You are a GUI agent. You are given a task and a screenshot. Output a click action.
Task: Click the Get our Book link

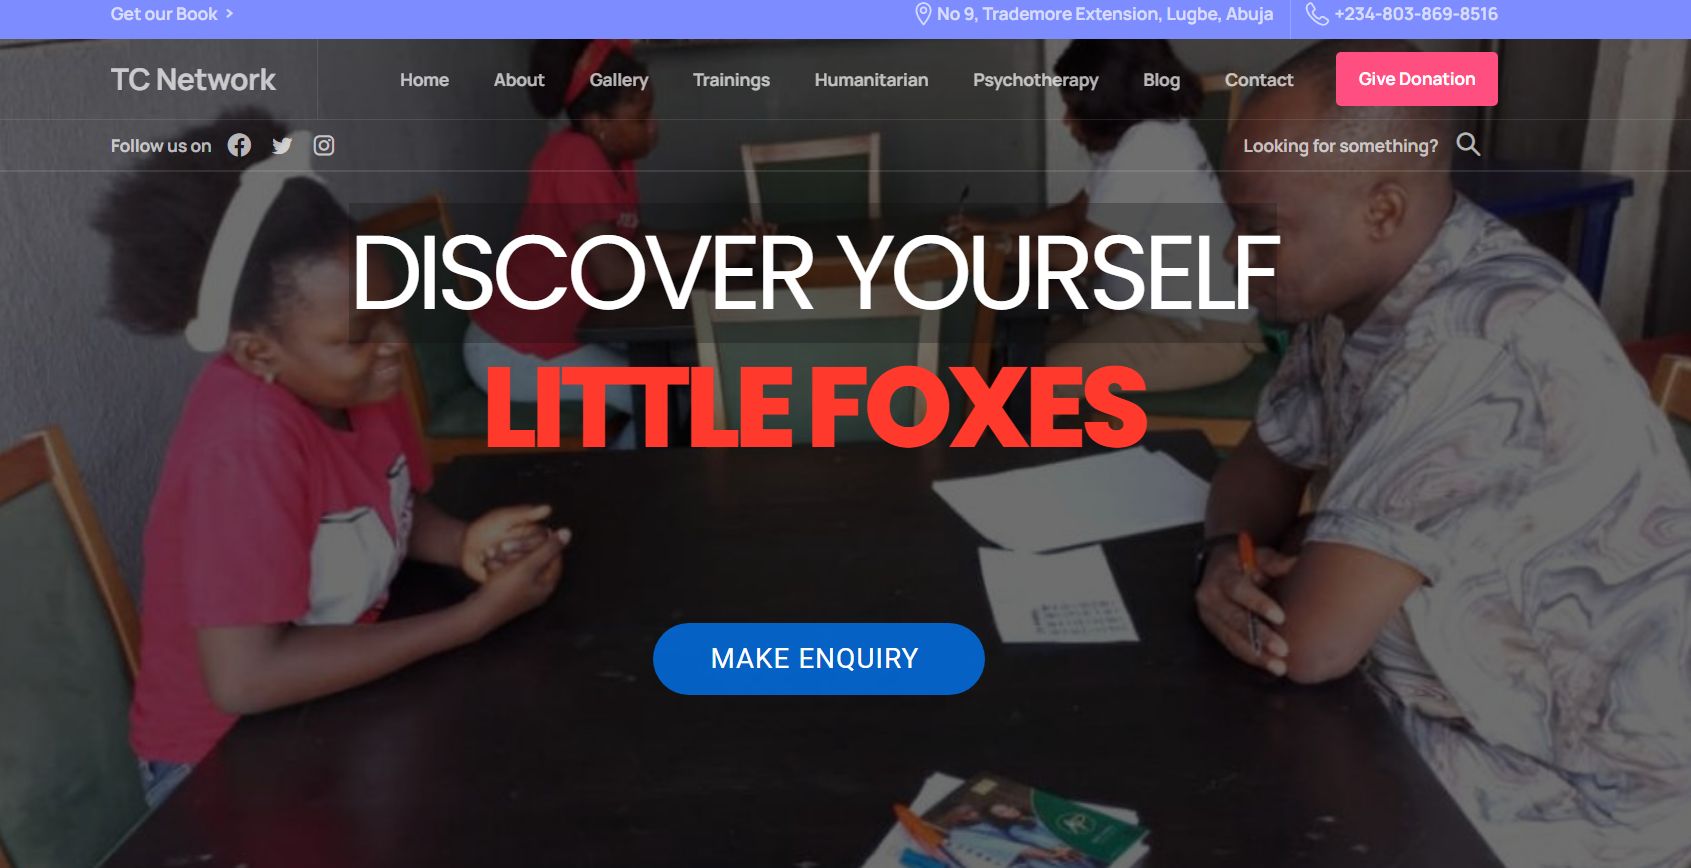point(164,14)
